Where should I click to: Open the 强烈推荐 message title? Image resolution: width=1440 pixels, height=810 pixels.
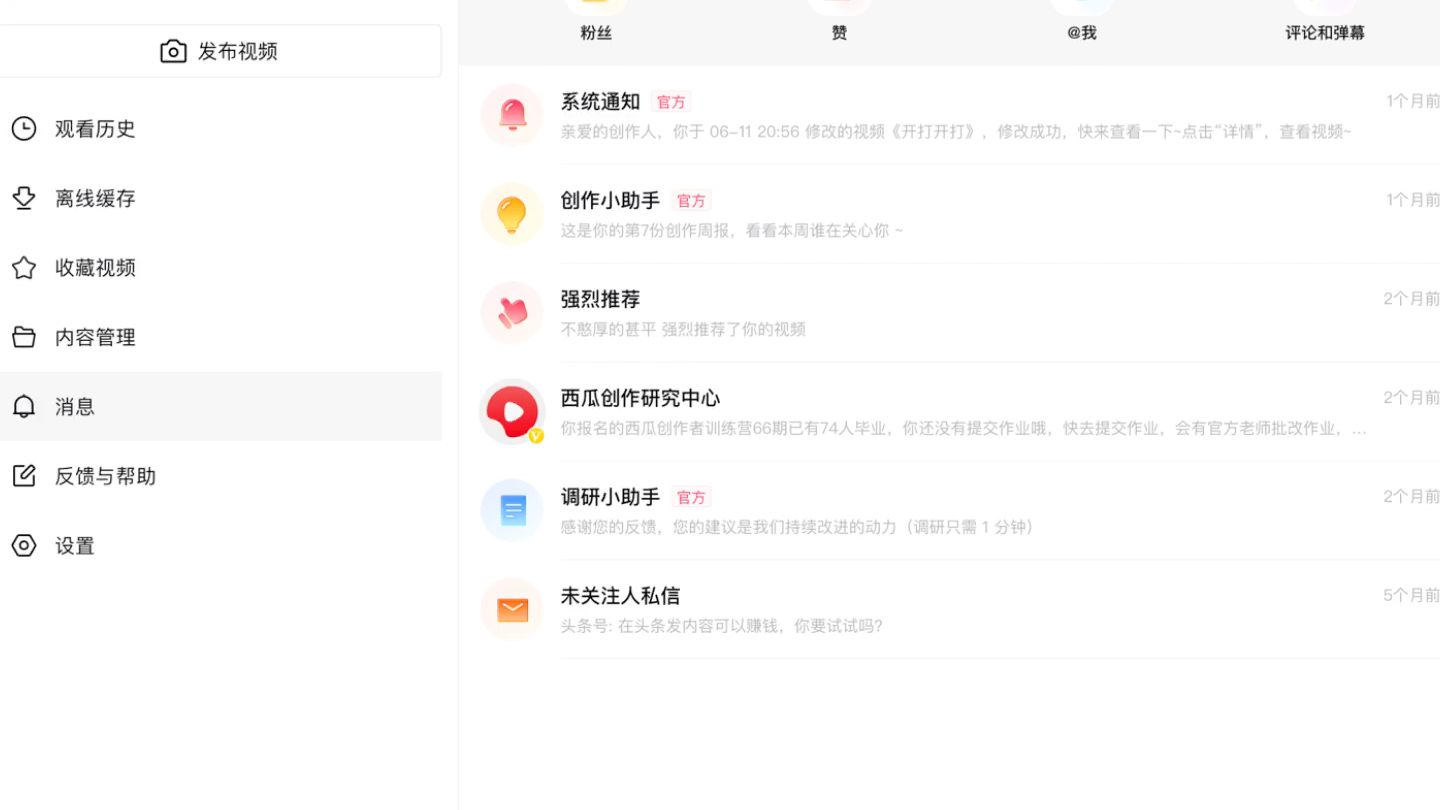click(600, 299)
